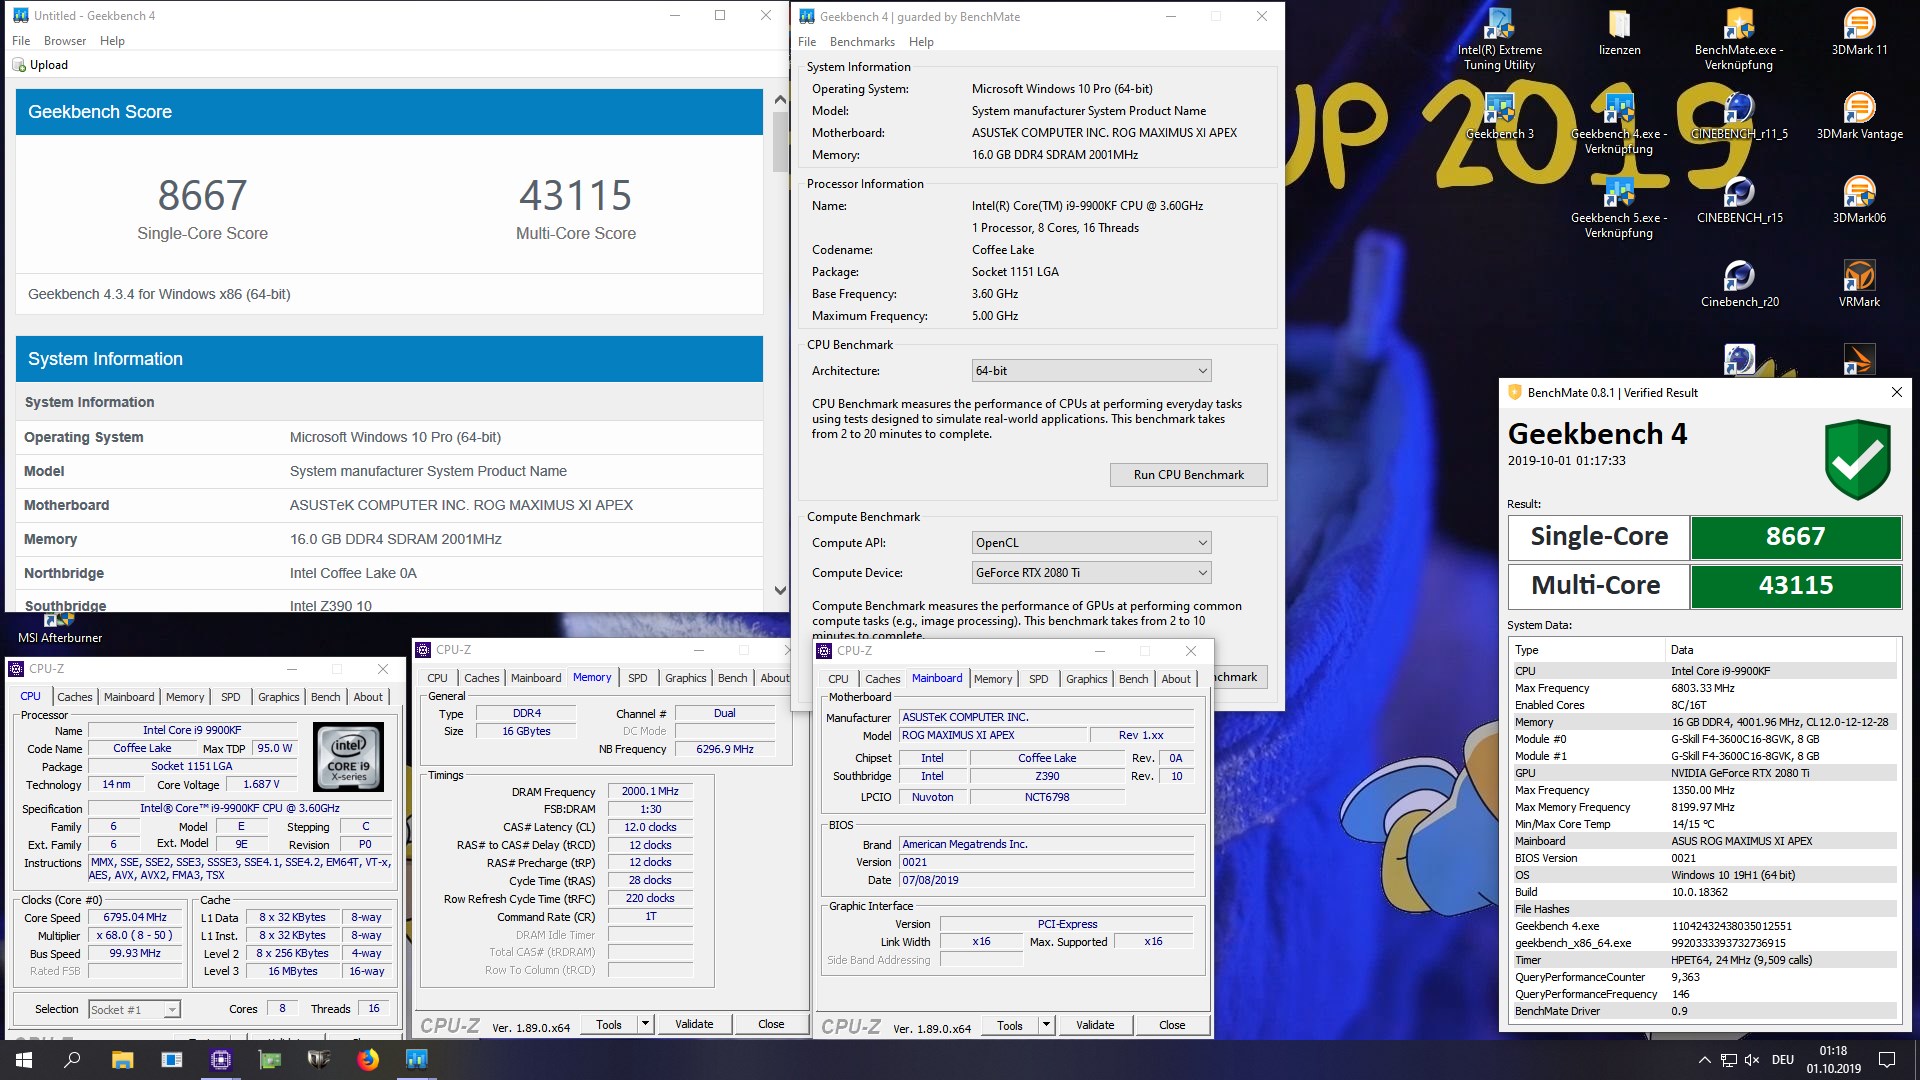1920x1080 pixels.
Task: Launch Geekbench 3 desktop icon
Action: pos(1499,116)
